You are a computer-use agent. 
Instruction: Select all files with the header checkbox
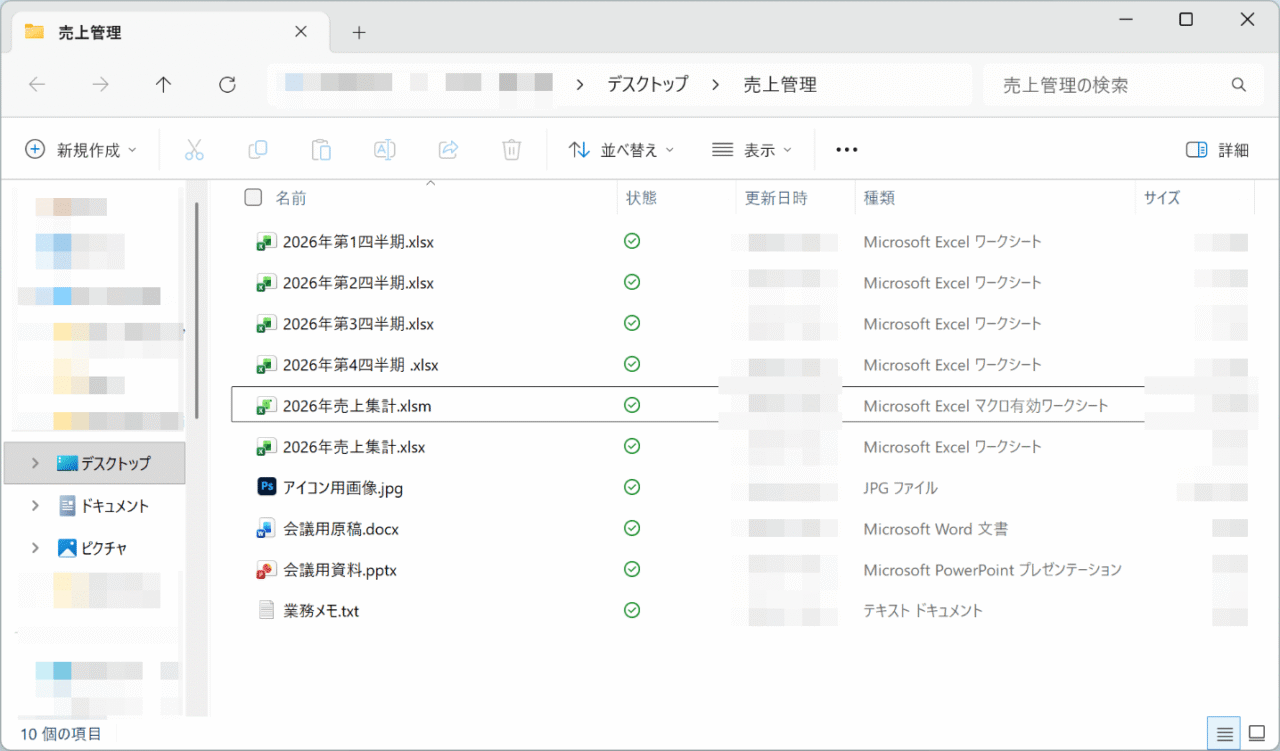click(253, 197)
